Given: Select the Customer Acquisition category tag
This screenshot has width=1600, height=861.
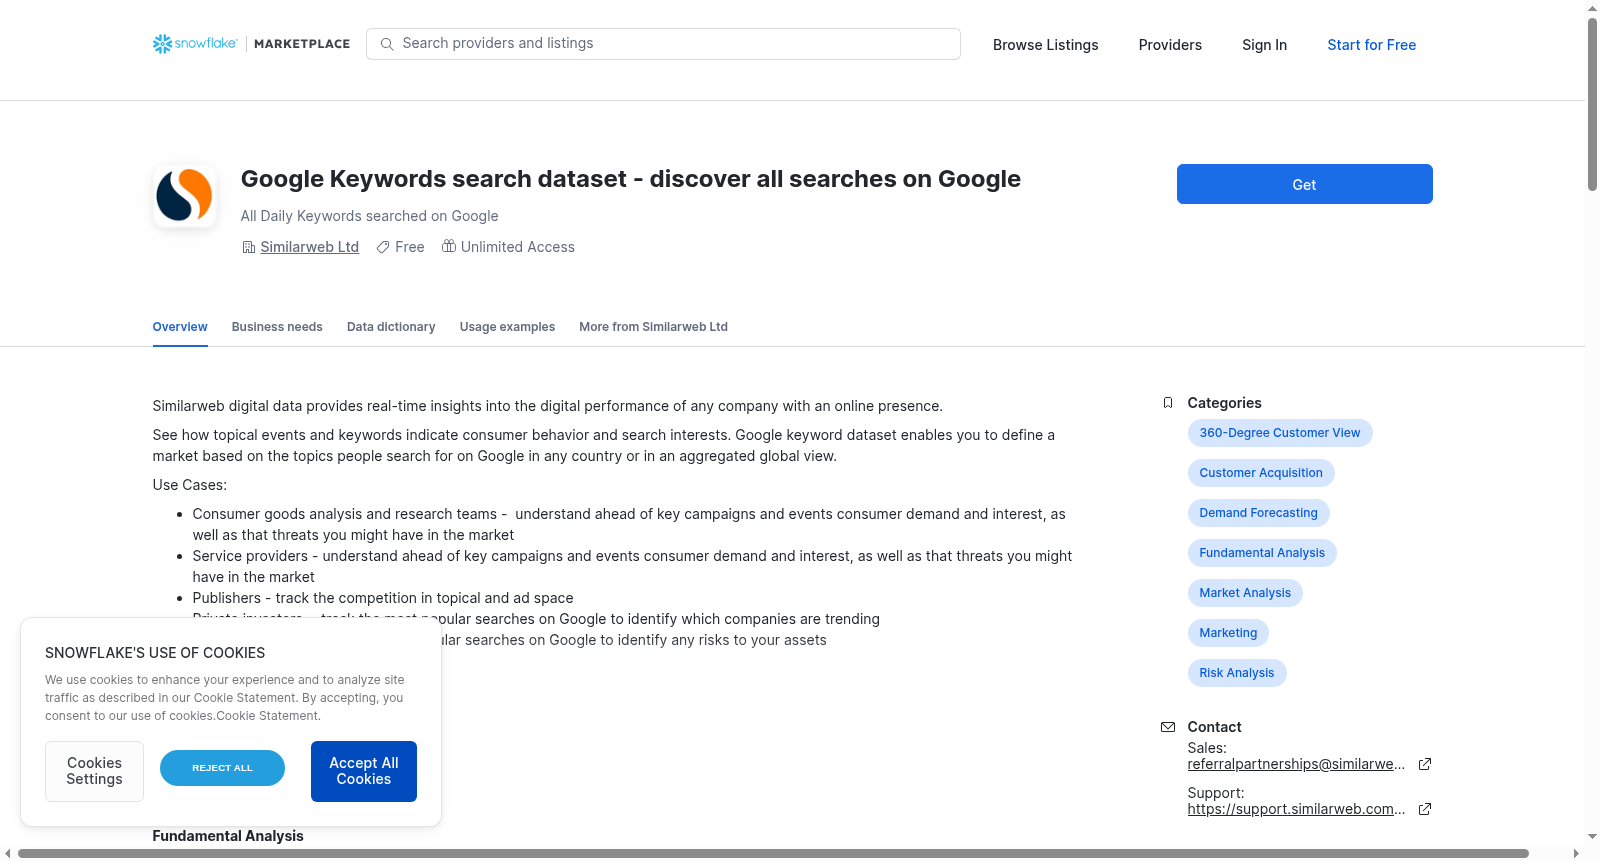Looking at the screenshot, I should (1261, 473).
